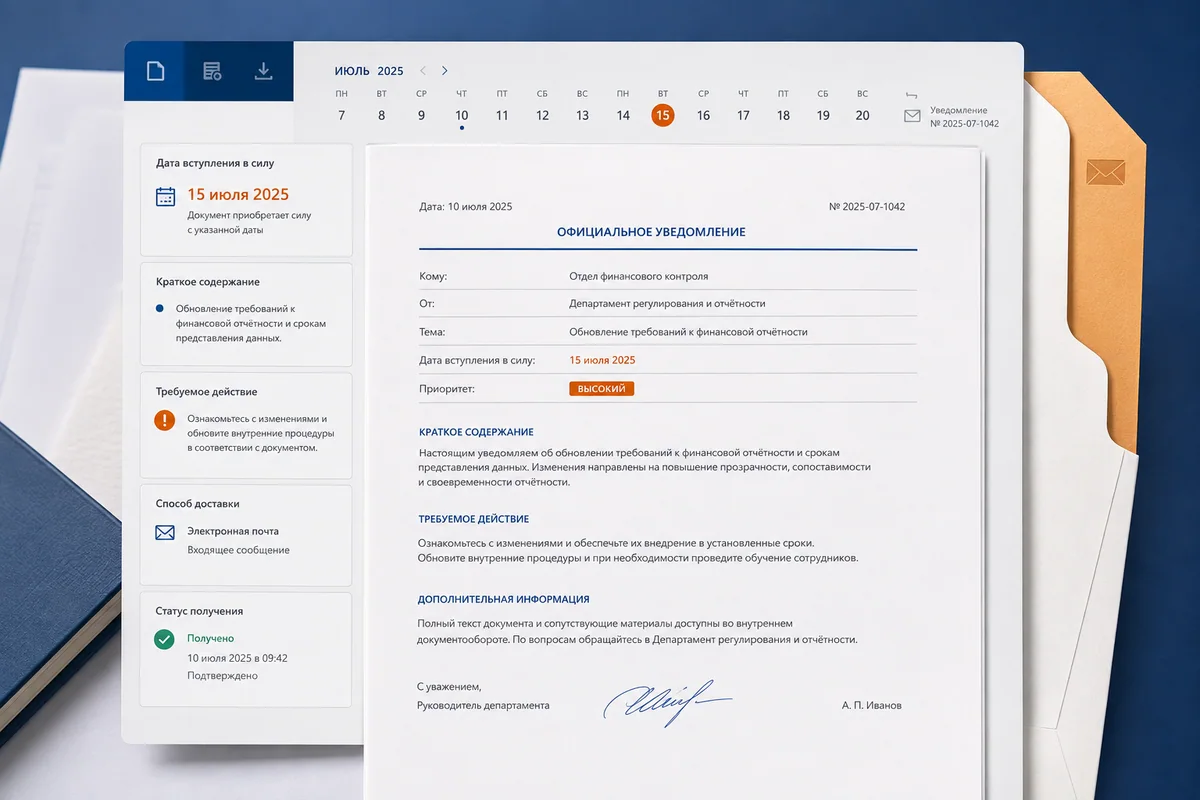Open the Краткое содержание sidebar card
The image size is (1200, 800).
coord(246,314)
